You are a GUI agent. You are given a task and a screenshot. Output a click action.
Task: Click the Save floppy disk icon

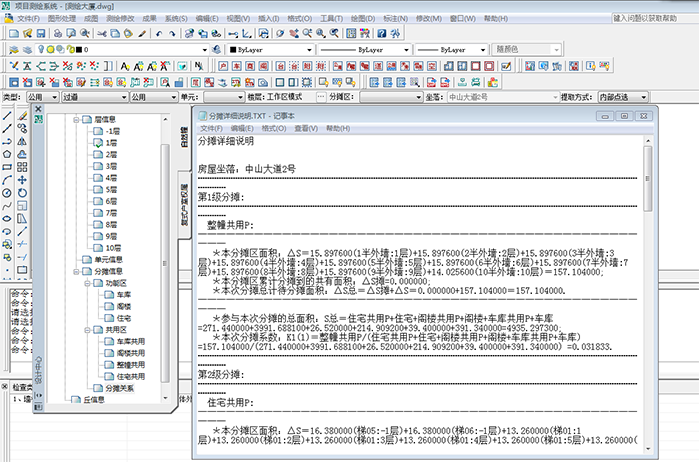point(41,33)
